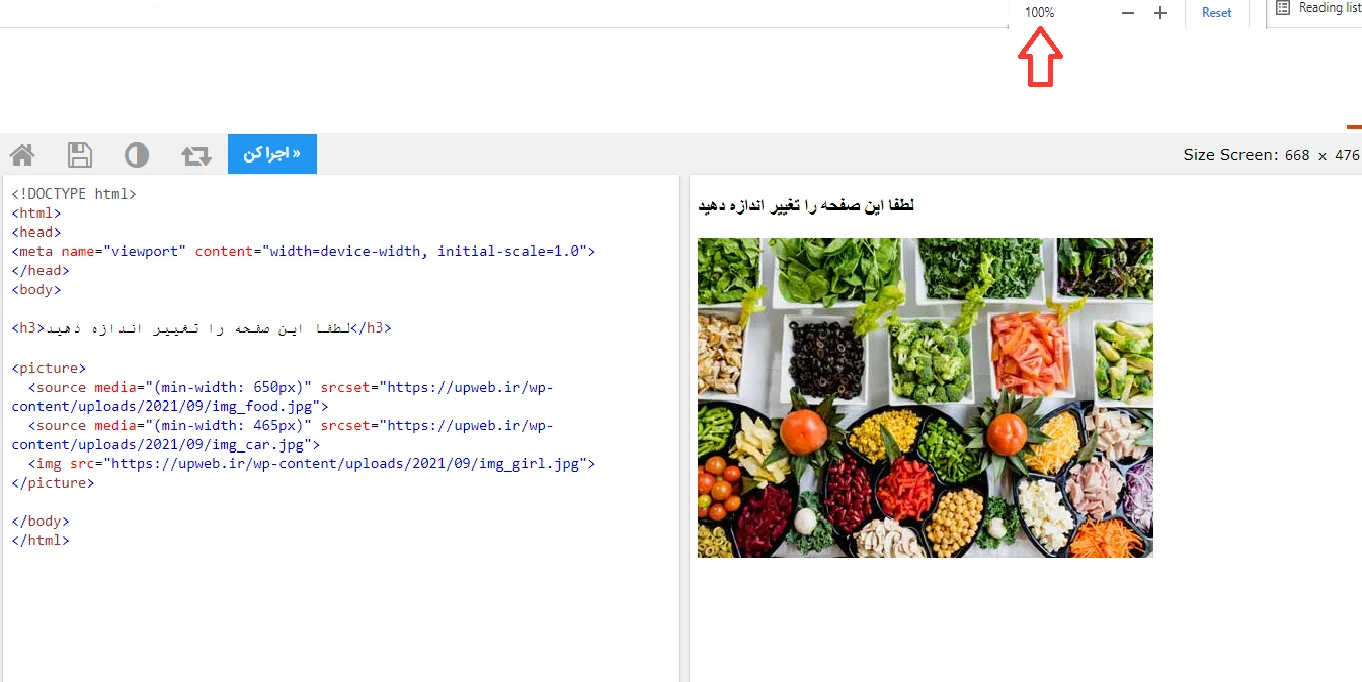Click the Size Screen: 668 × 476 readout
Viewport: 1362px width, 682px height.
click(1272, 155)
